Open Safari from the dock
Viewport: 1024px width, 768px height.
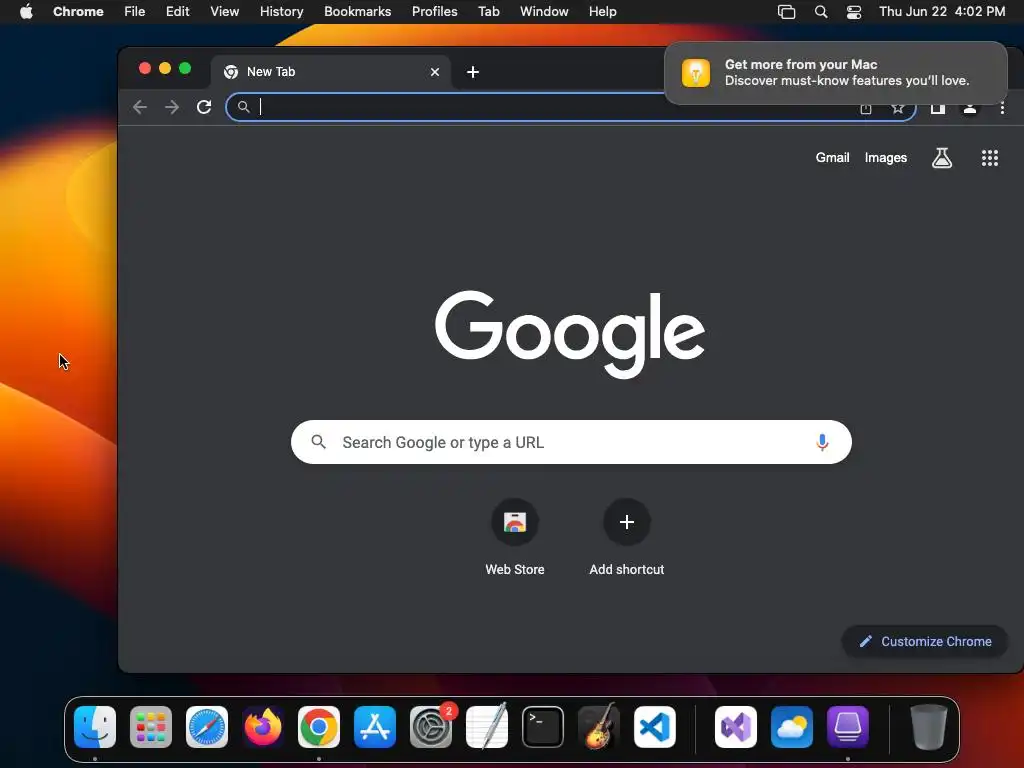pyautogui.click(x=207, y=727)
